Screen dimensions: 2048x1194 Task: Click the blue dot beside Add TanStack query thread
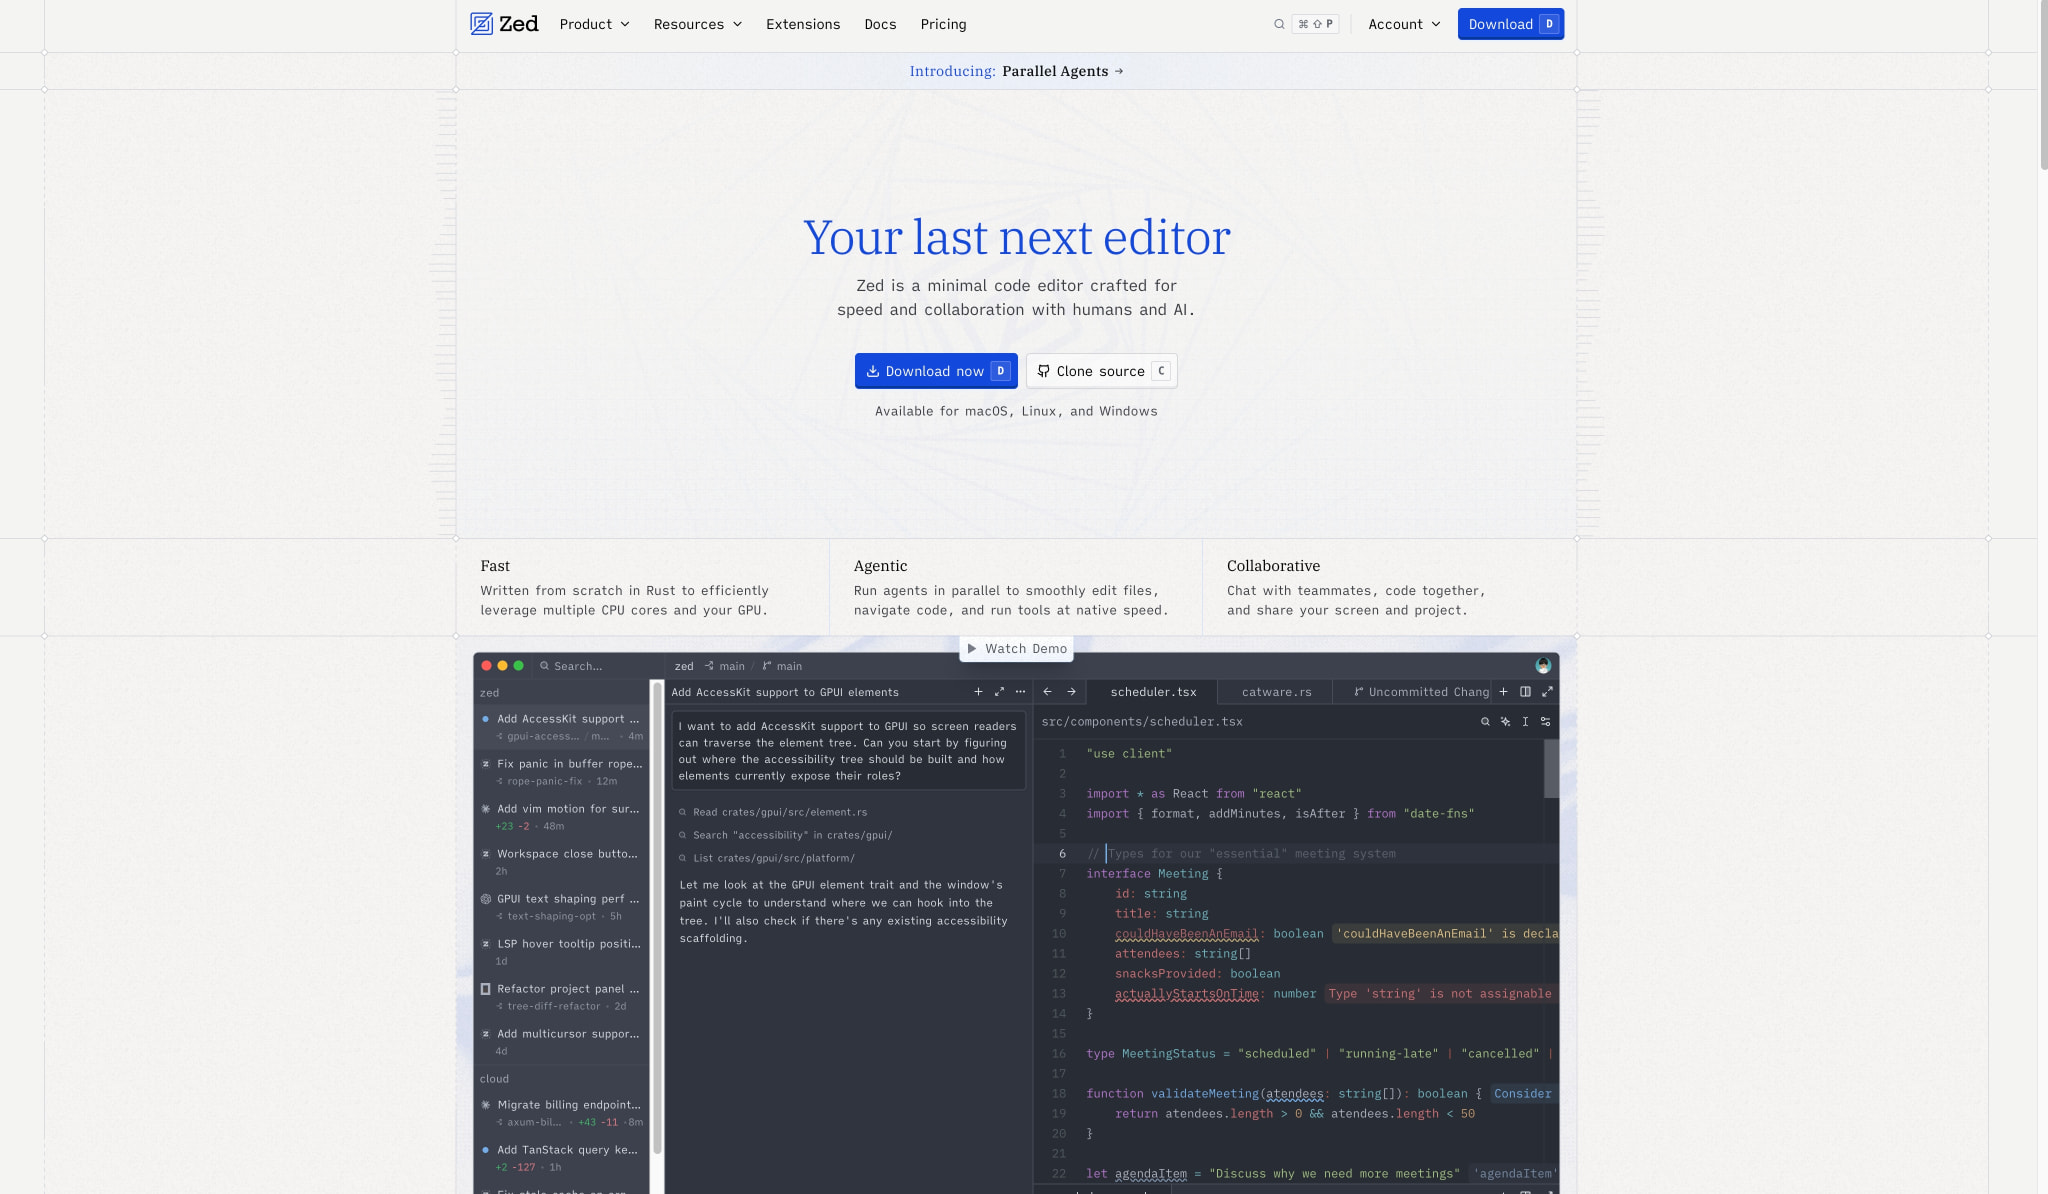click(x=486, y=1150)
